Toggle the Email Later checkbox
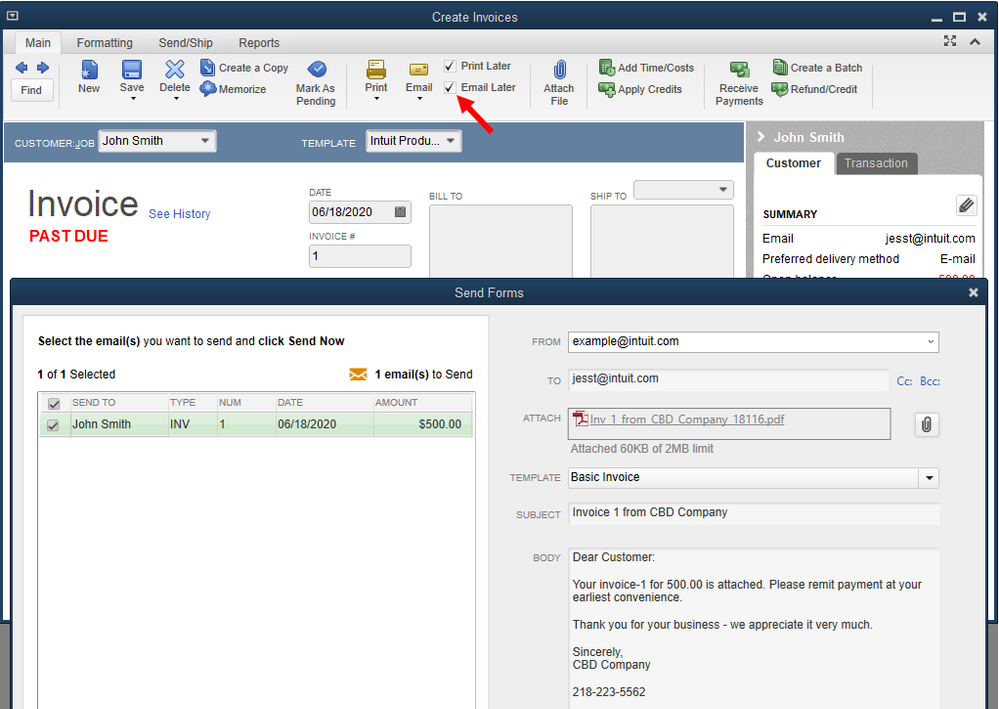Viewport: 999px width, 709px height. coord(450,87)
